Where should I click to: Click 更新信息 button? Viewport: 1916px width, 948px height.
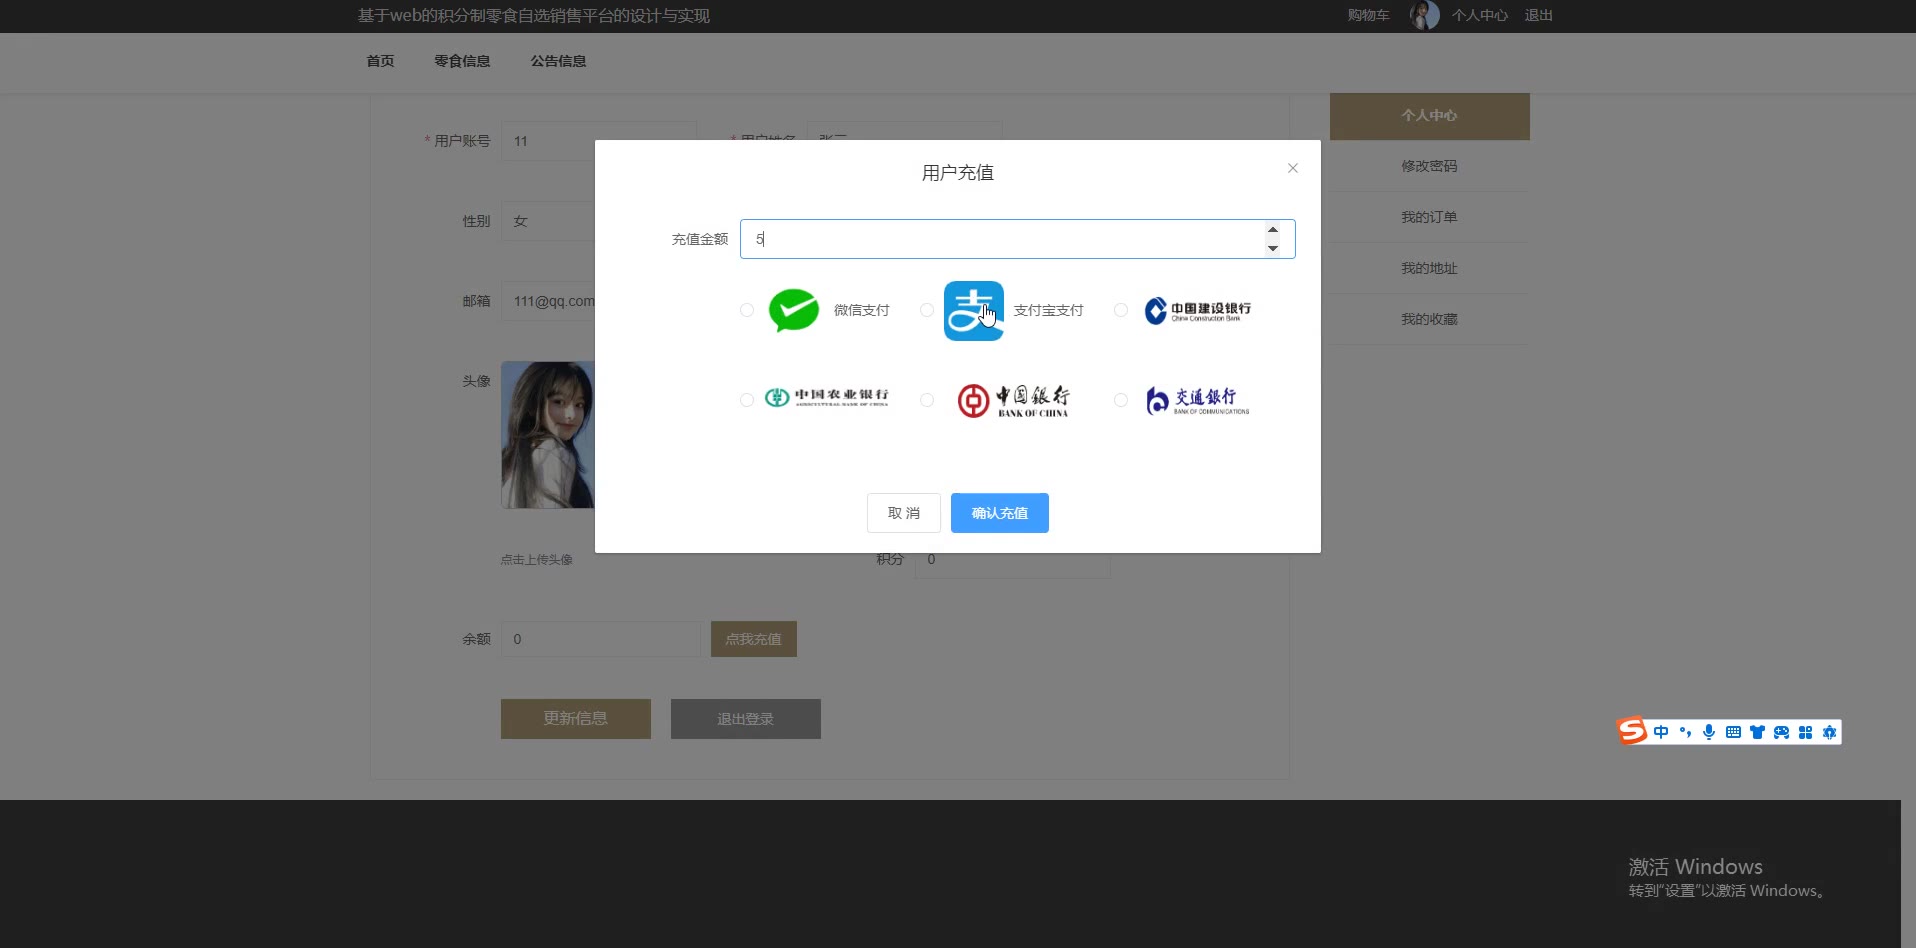(576, 719)
